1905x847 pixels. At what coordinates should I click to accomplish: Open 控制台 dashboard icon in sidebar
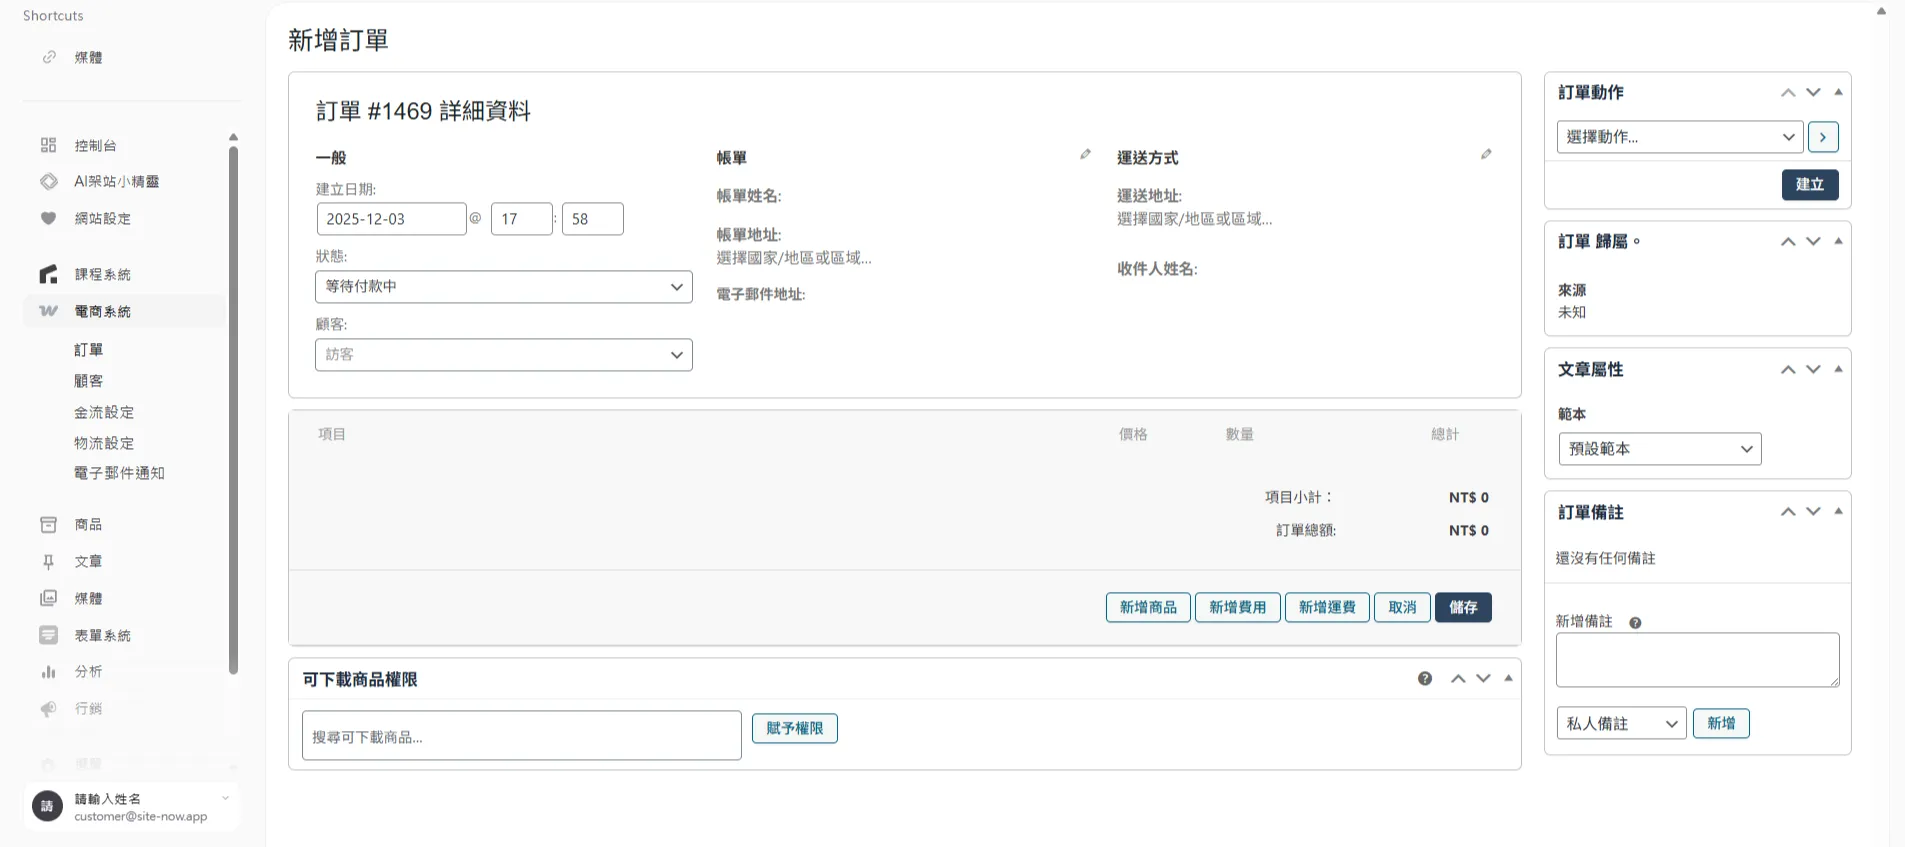[x=48, y=146]
